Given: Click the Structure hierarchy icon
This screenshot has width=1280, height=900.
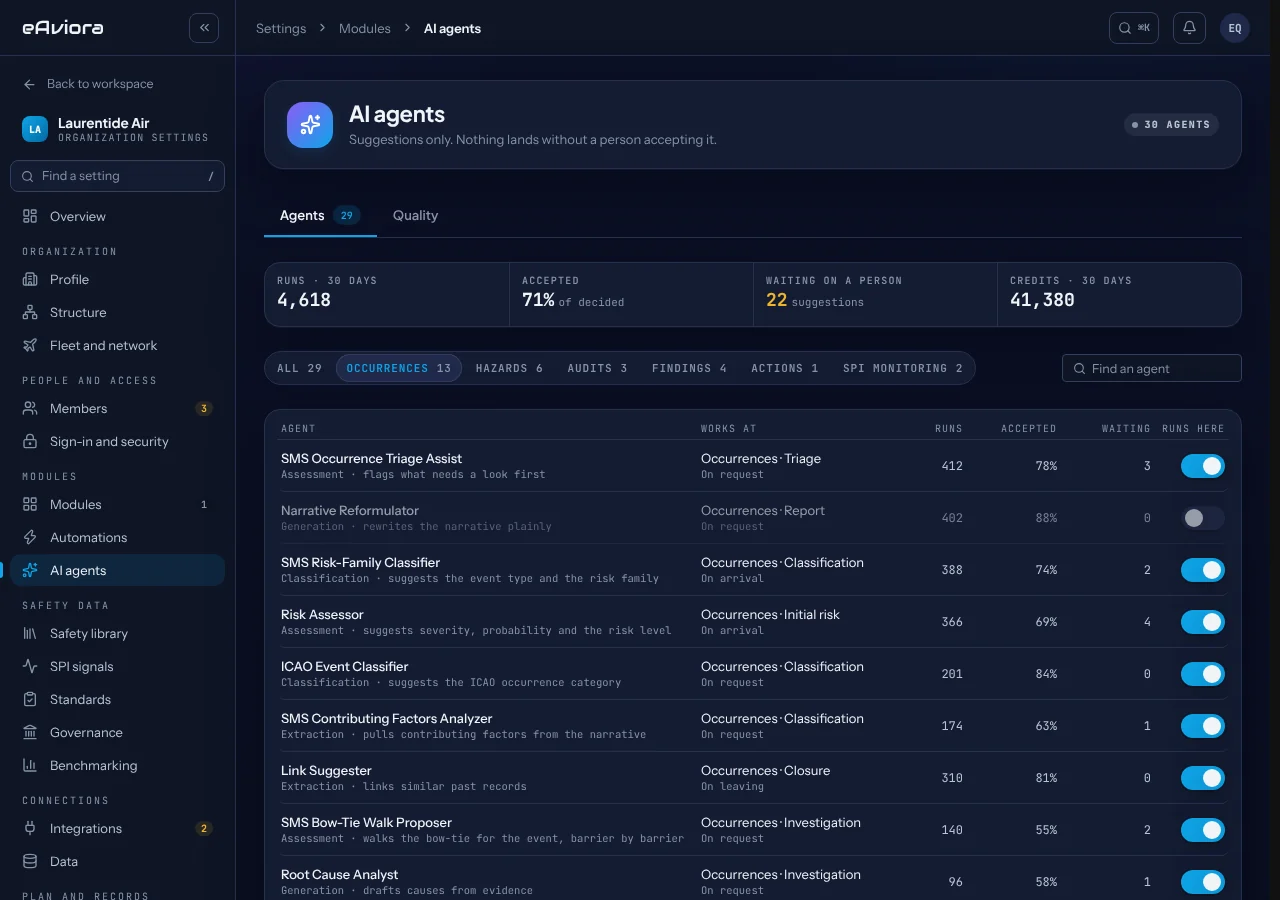Looking at the screenshot, I should click(x=30, y=312).
